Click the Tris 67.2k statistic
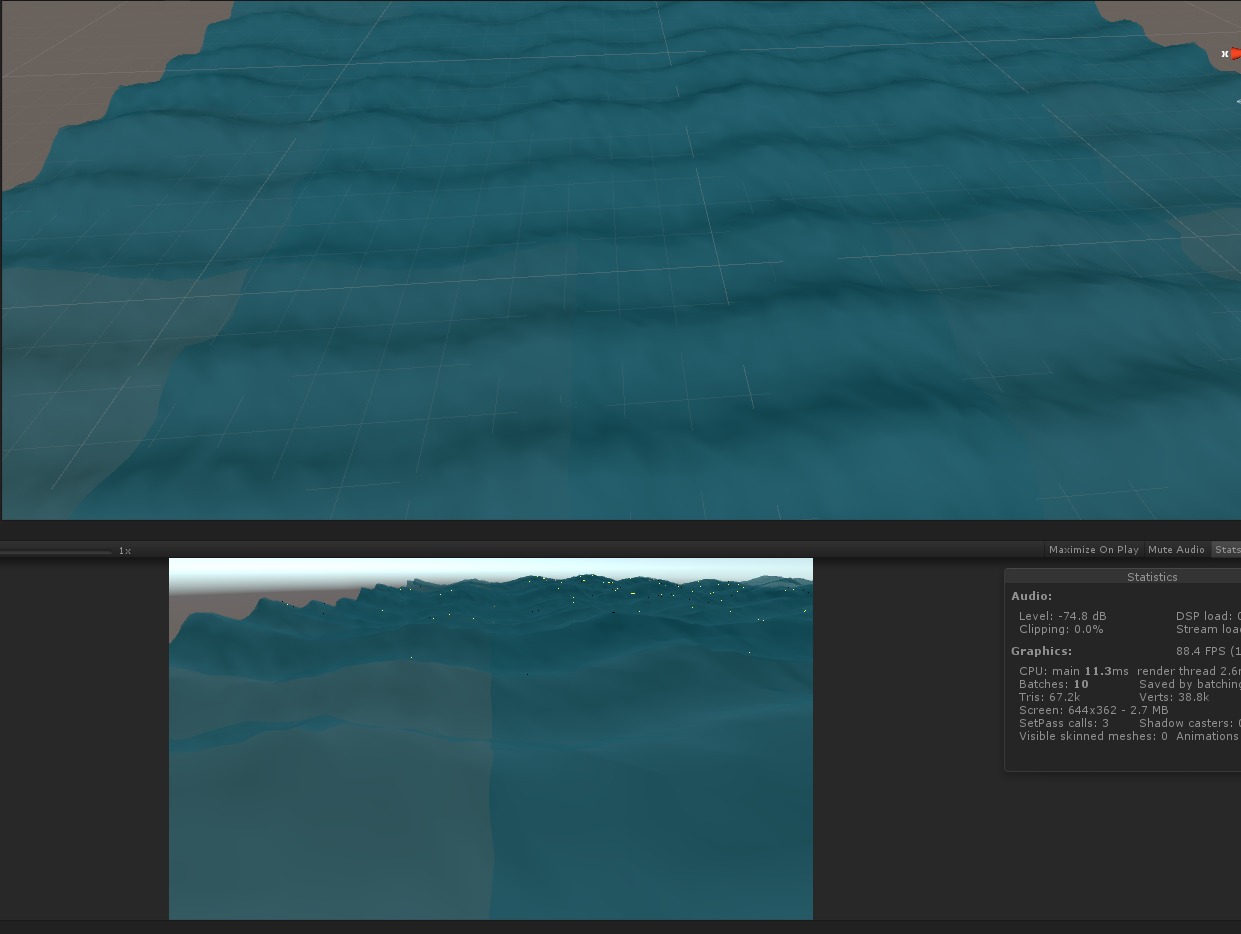 (1049, 697)
